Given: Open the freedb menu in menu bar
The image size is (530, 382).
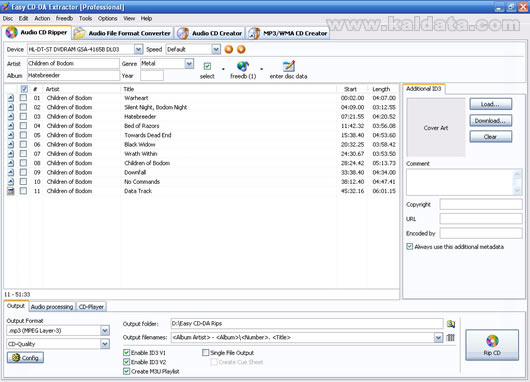Looking at the screenshot, I should [x=64, y=18].
